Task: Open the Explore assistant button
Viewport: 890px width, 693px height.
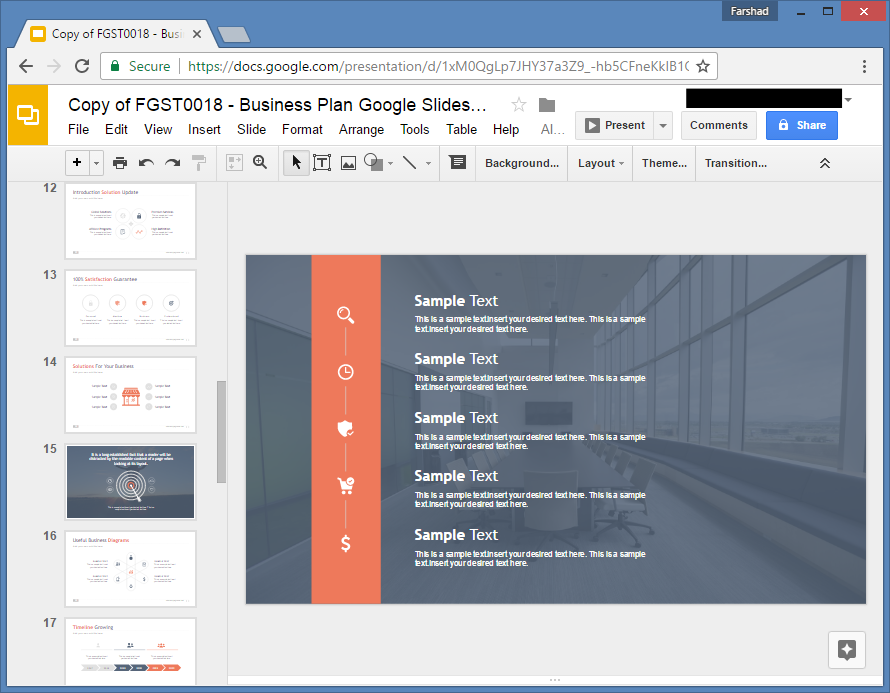Action: point(846,649)
